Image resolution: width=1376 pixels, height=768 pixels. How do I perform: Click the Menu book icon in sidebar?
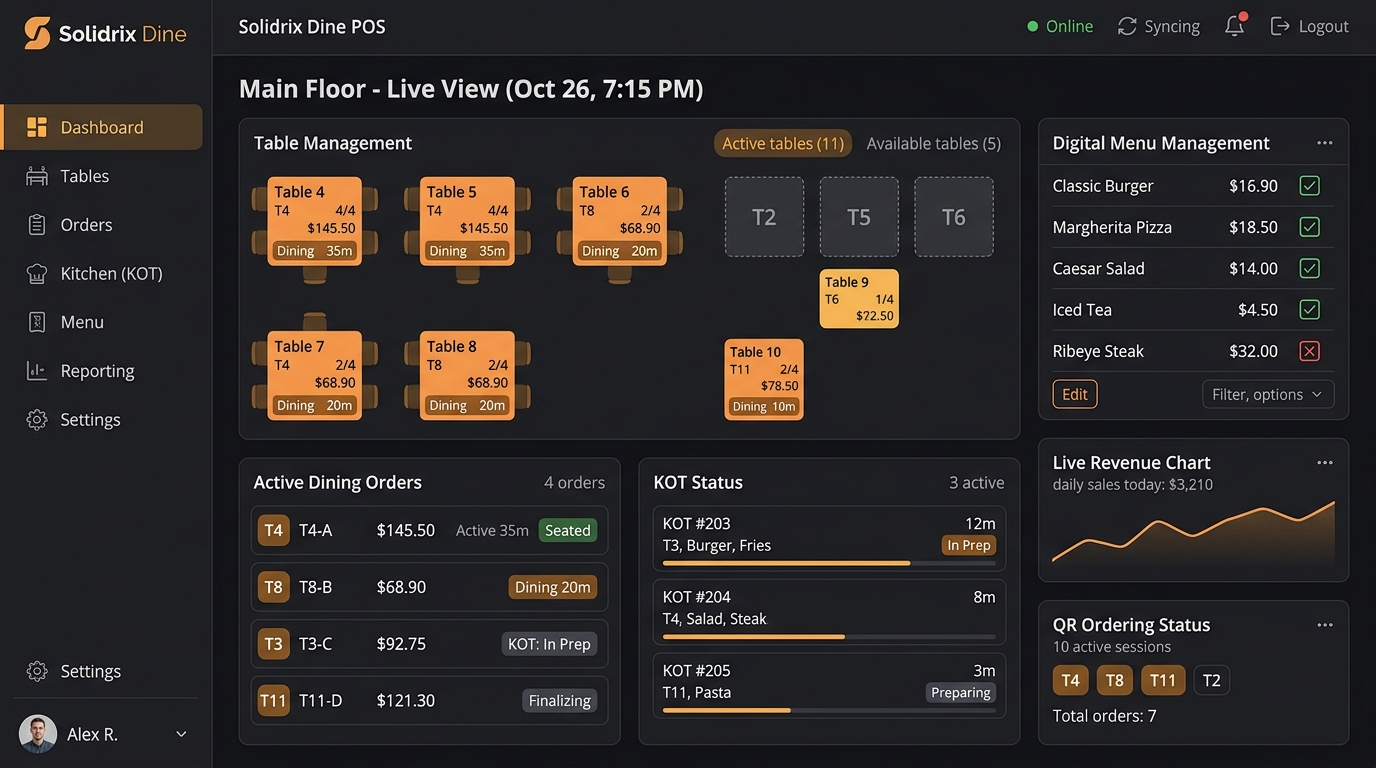pyautogui.click(x=37, y=322)
